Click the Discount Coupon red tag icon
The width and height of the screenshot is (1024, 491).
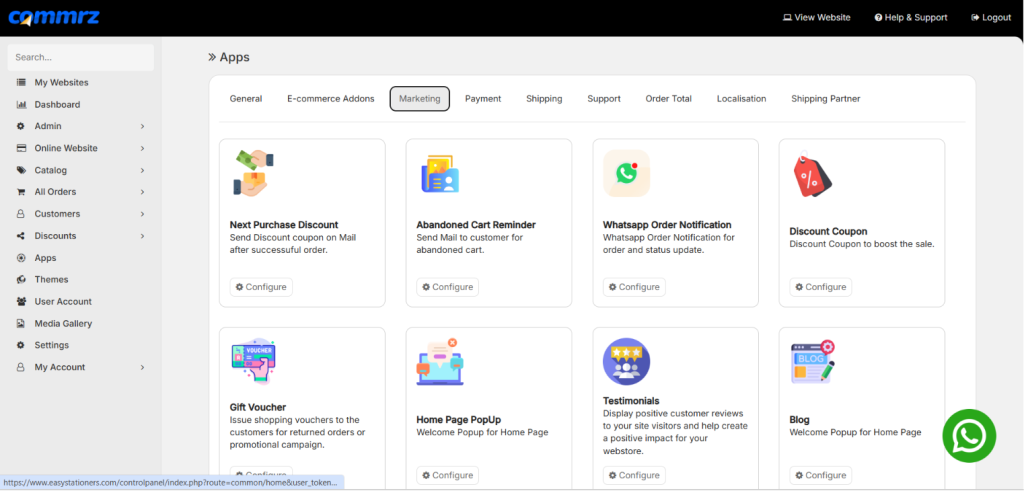[x=812, y=175]
